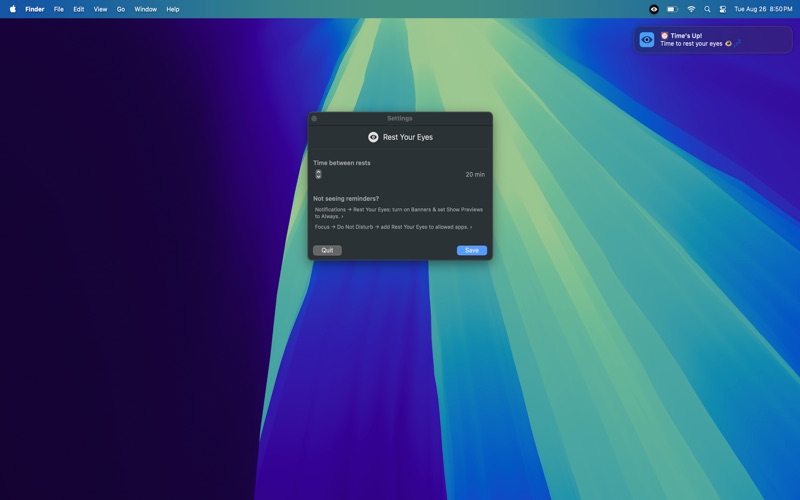800x500 pixels.
Task: Open Spotlight search magnifier icon
Action: point(707,9)
